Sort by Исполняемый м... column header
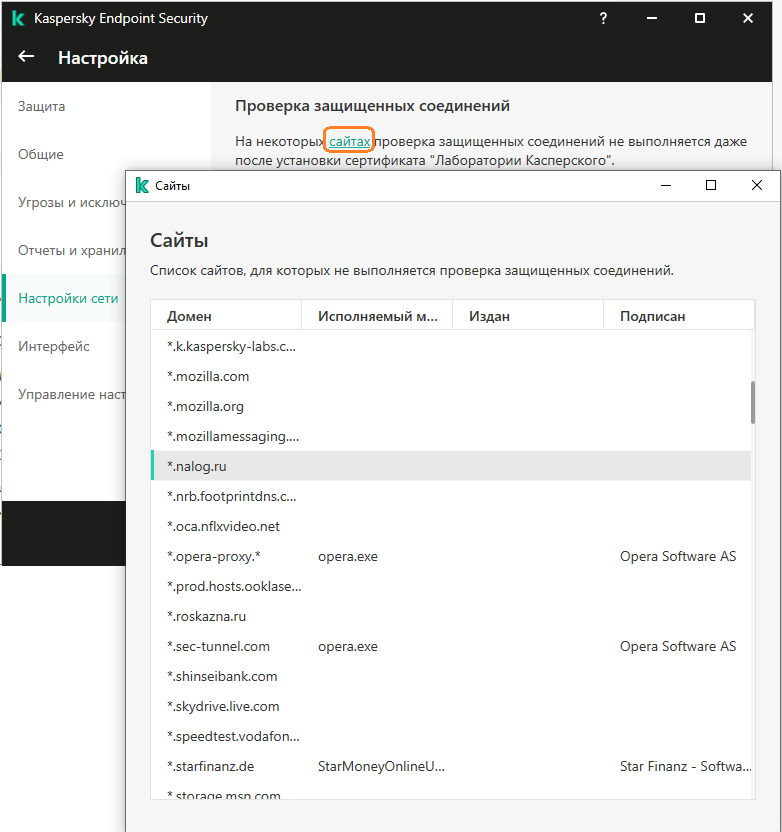Screen dimensions: 782x832 coord(377,316)
